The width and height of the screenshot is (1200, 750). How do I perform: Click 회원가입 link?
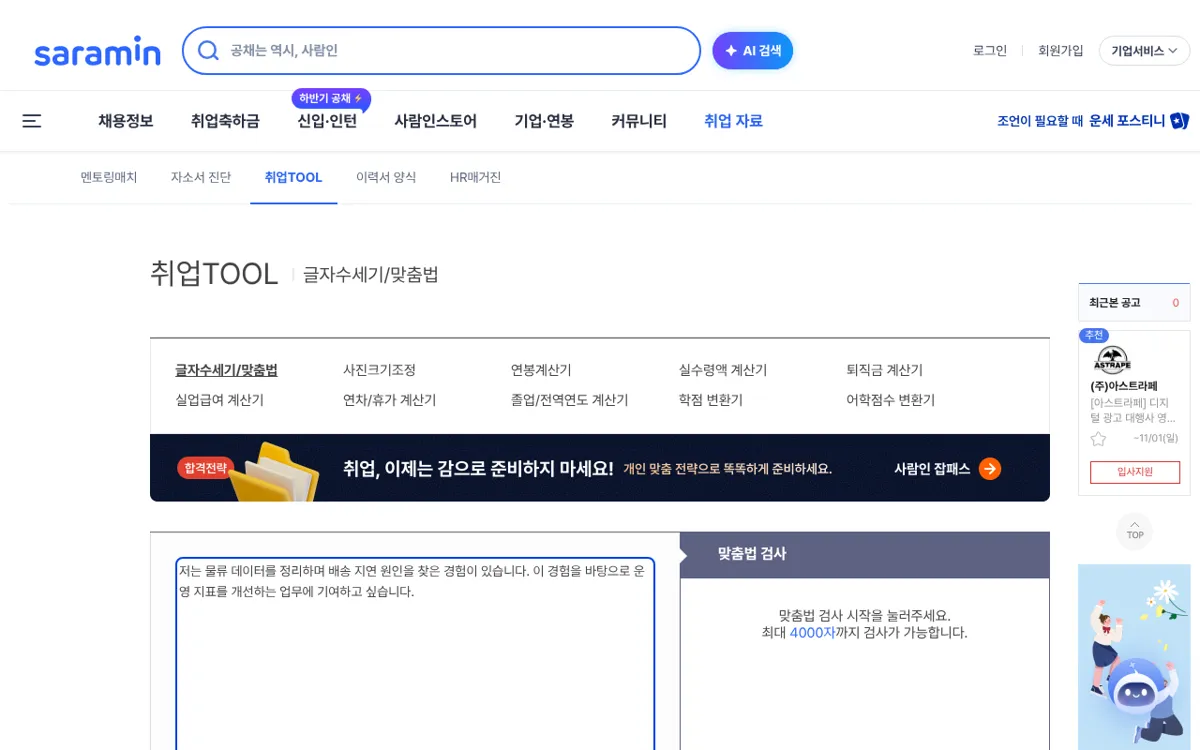1060,50
